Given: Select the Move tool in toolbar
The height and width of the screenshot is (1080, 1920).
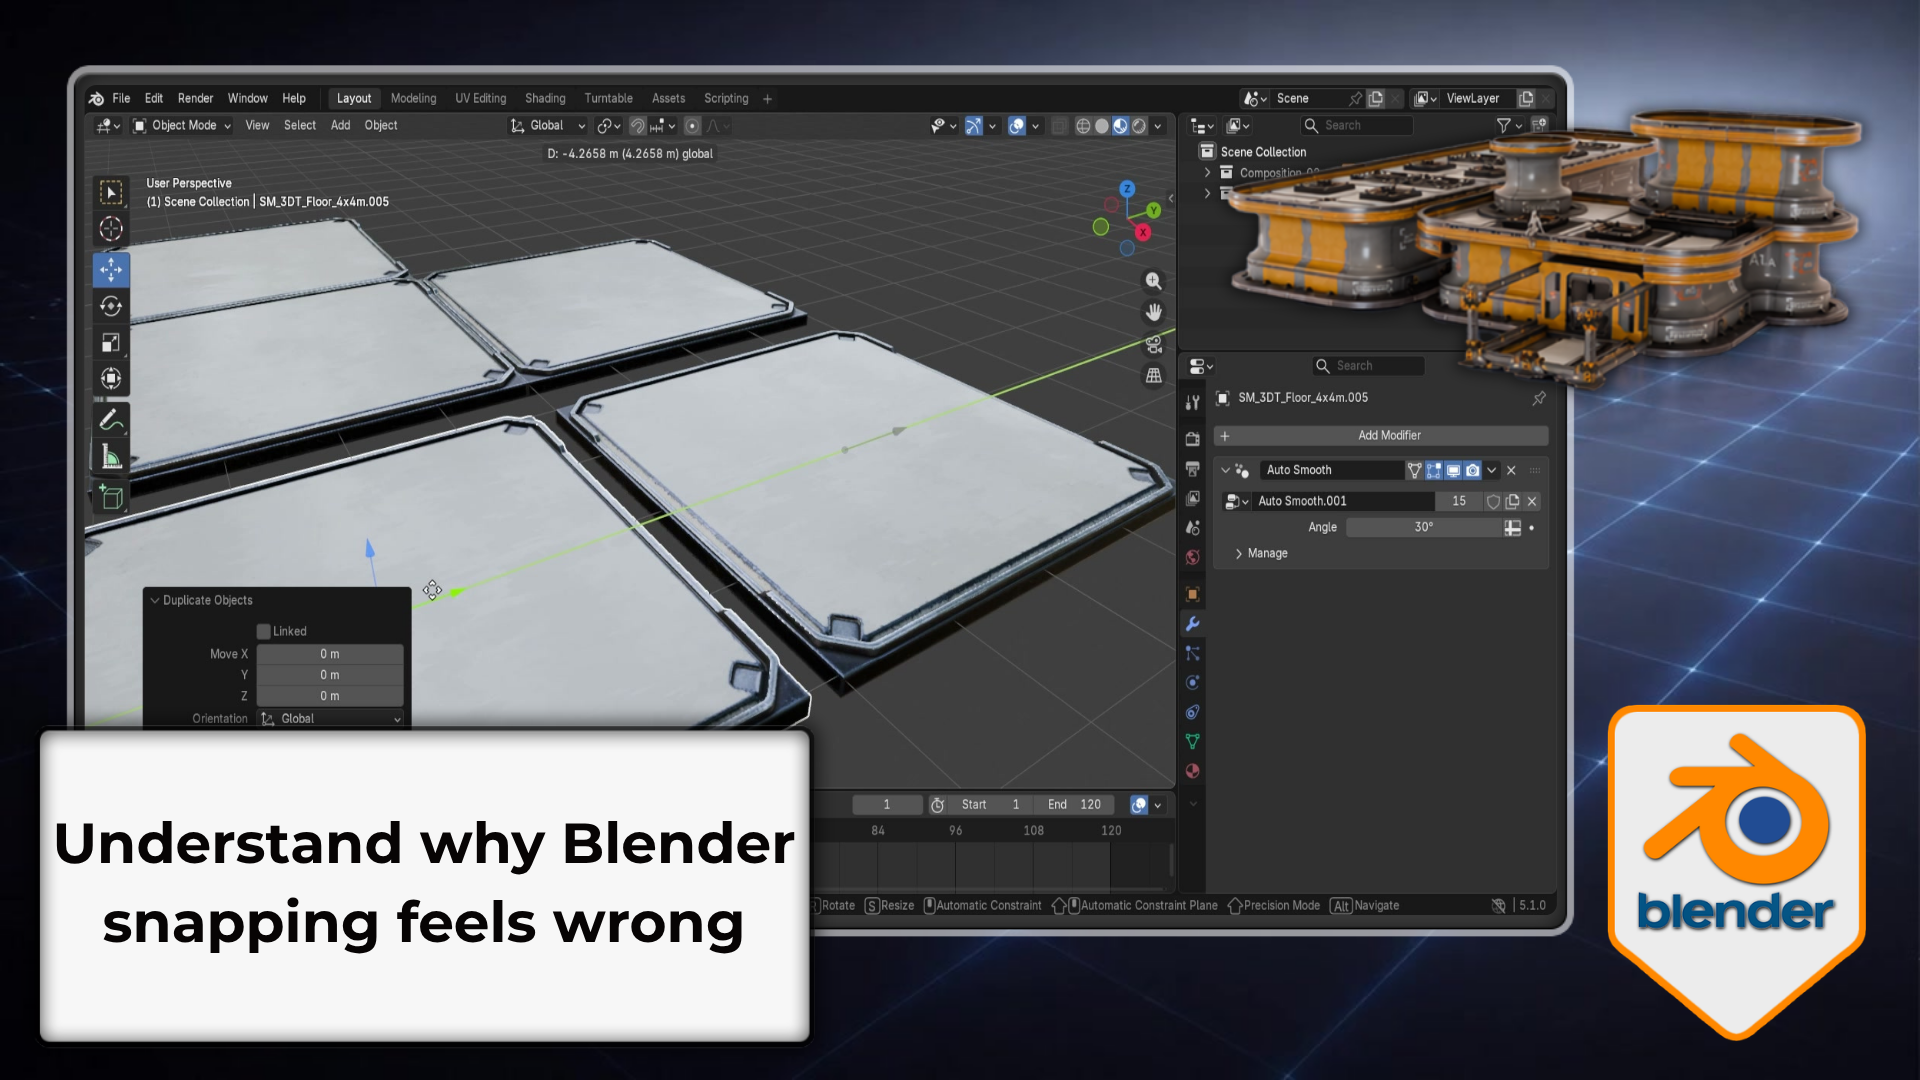Looking at the screenshot, I should click(x=111, y=269).
